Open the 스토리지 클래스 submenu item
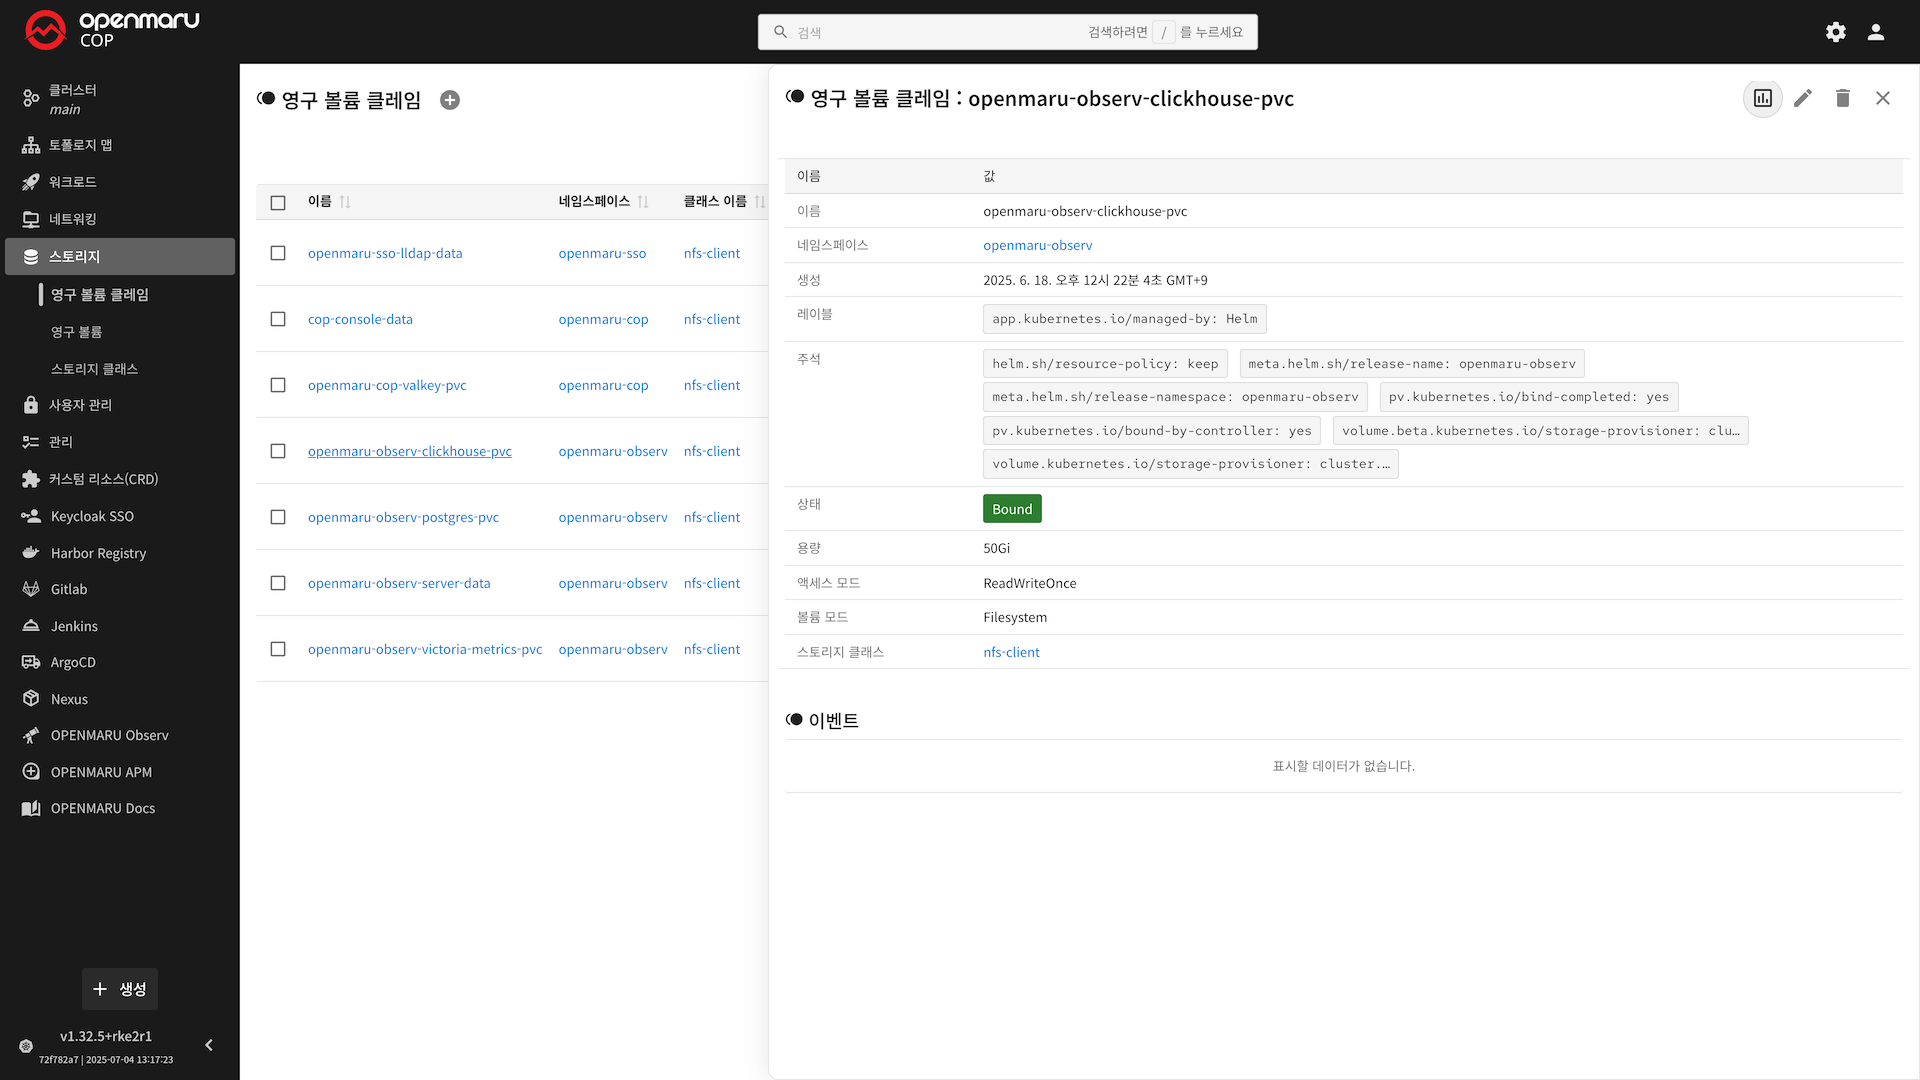Screen dimensions: 1920x1080 click(x=94, y=369)
